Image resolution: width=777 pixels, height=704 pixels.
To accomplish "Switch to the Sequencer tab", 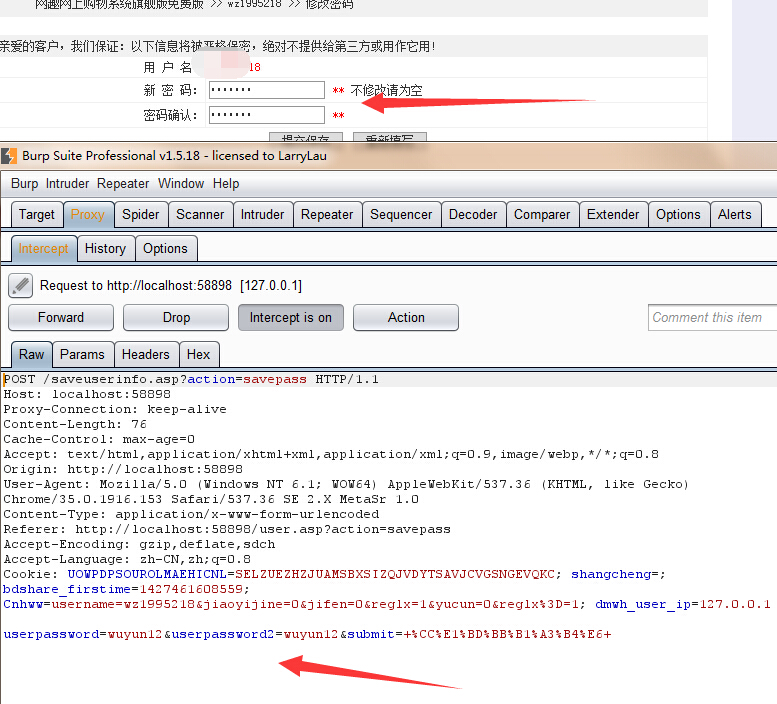I will [x=401, y=215].
